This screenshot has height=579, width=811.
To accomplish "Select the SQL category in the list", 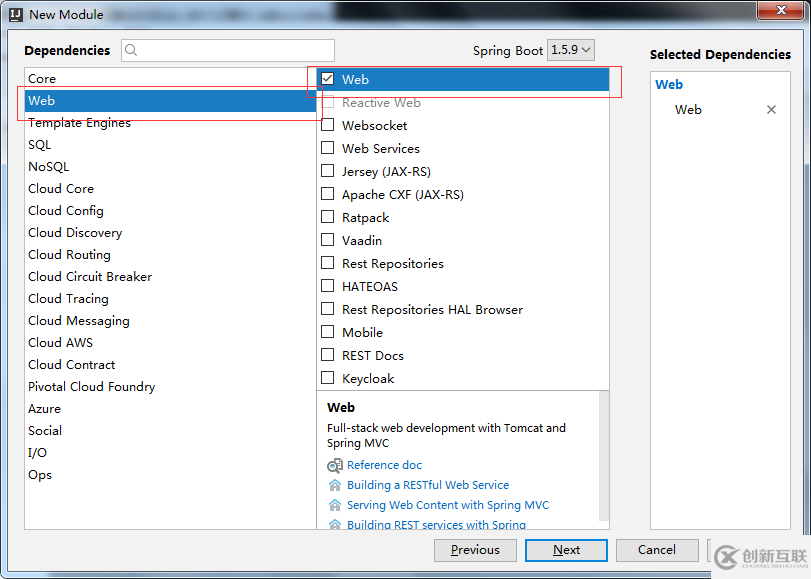I will click(40, 145).
